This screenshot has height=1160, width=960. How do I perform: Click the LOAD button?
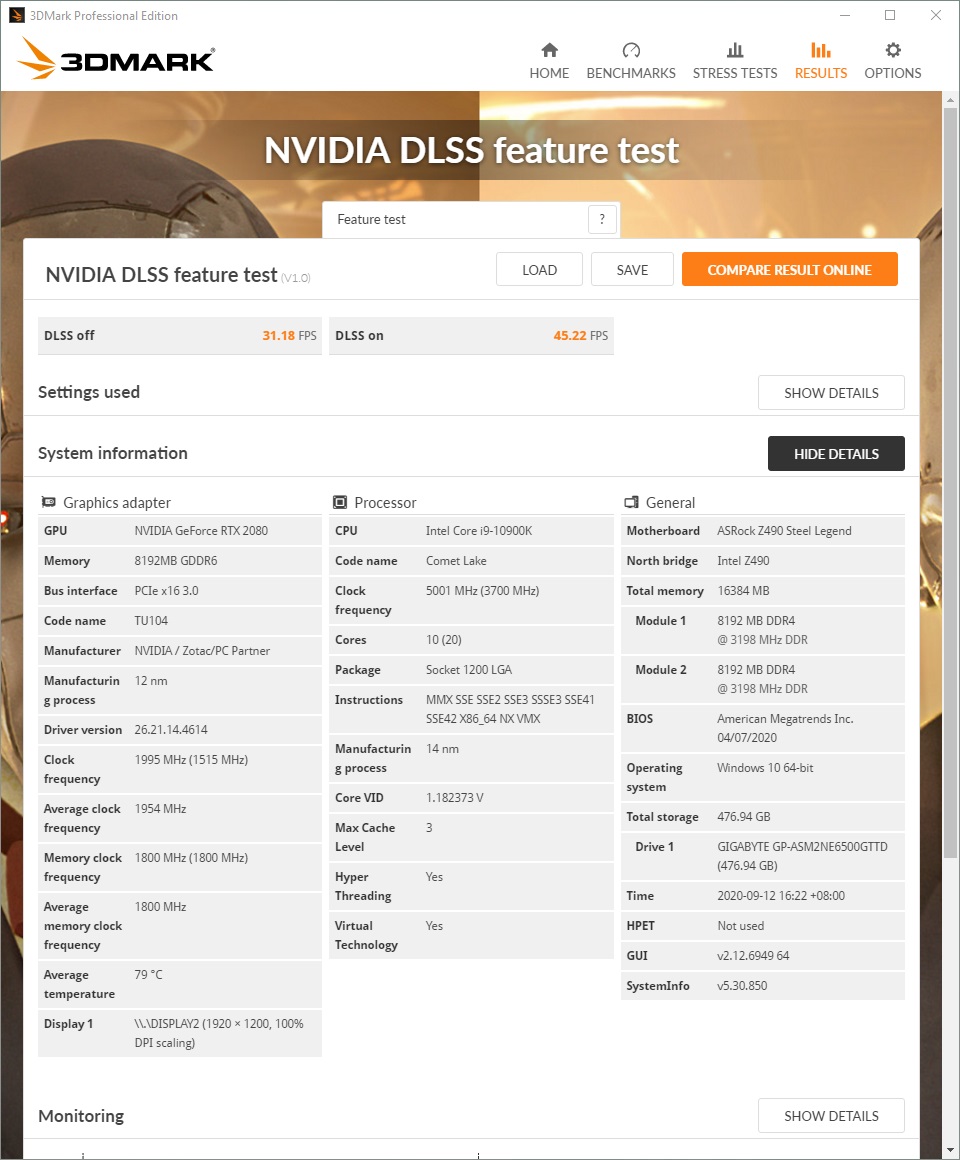(x=539, y=270)
